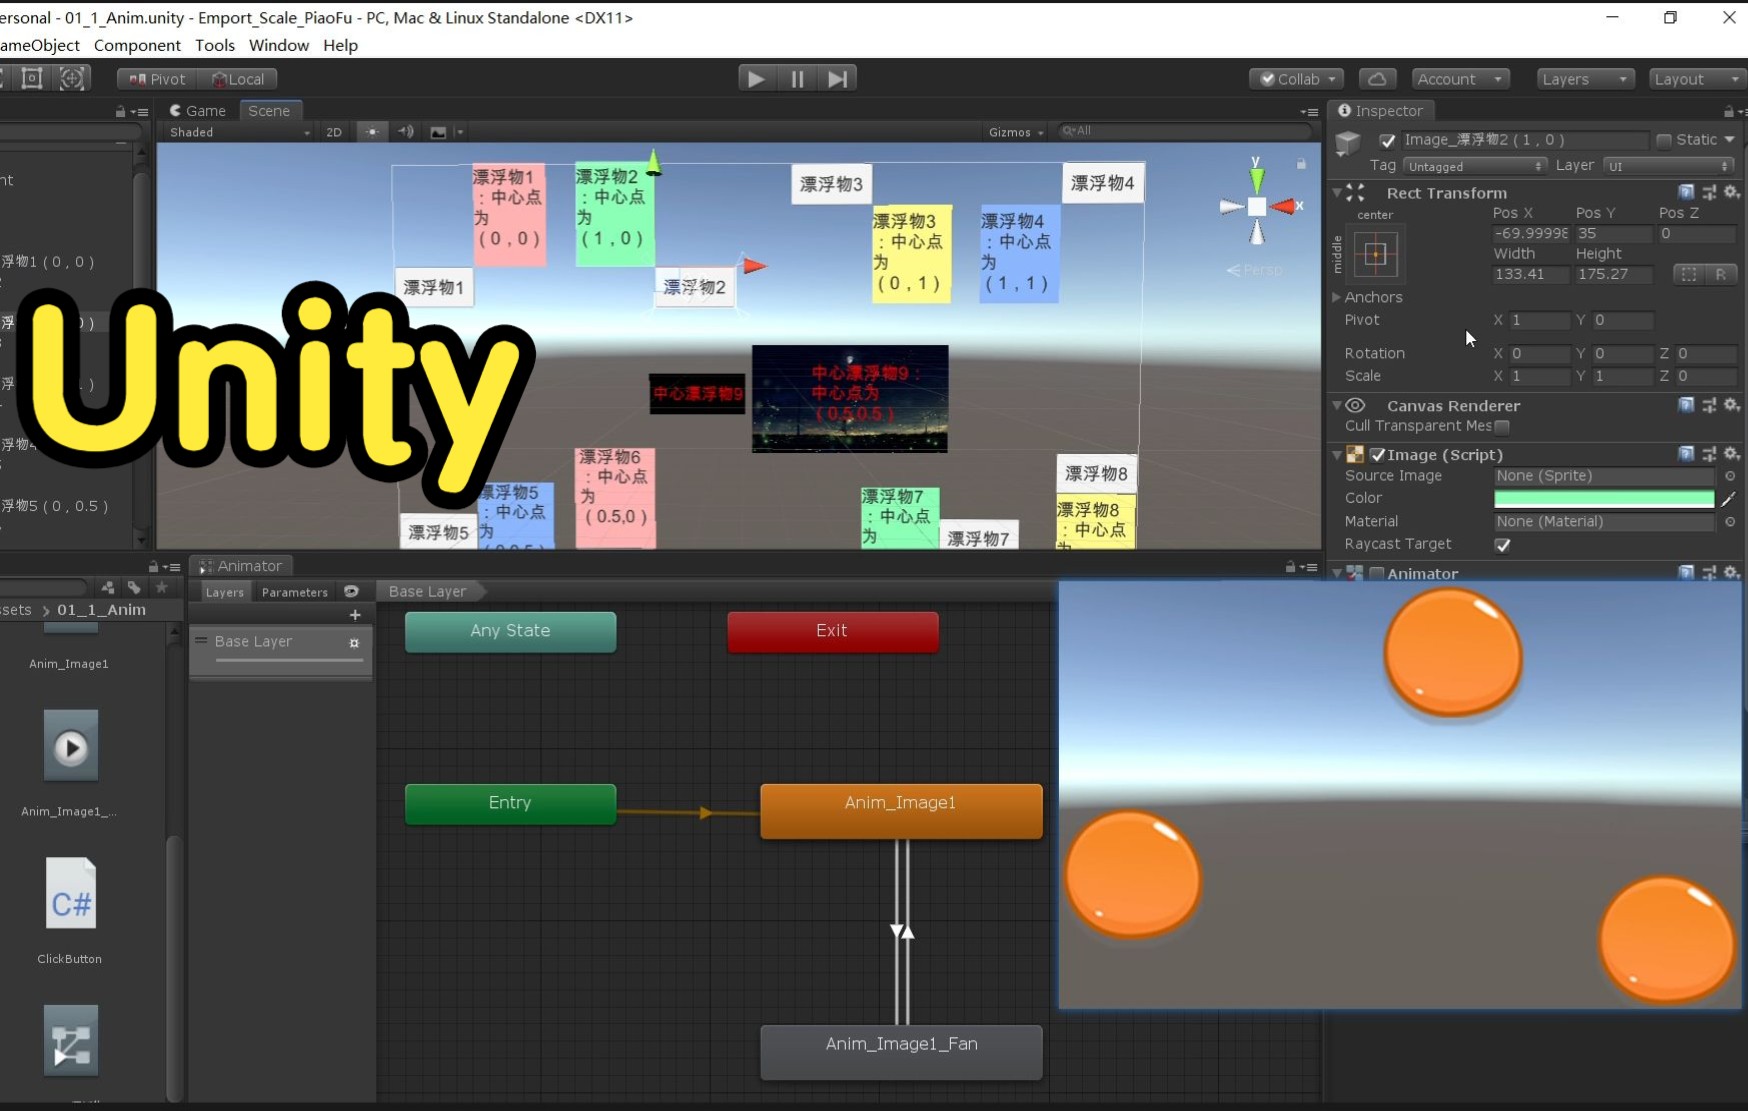Expand the Anchors section in Rect Transform
Screen dimensions: 1748x1111
[1337, 297]
